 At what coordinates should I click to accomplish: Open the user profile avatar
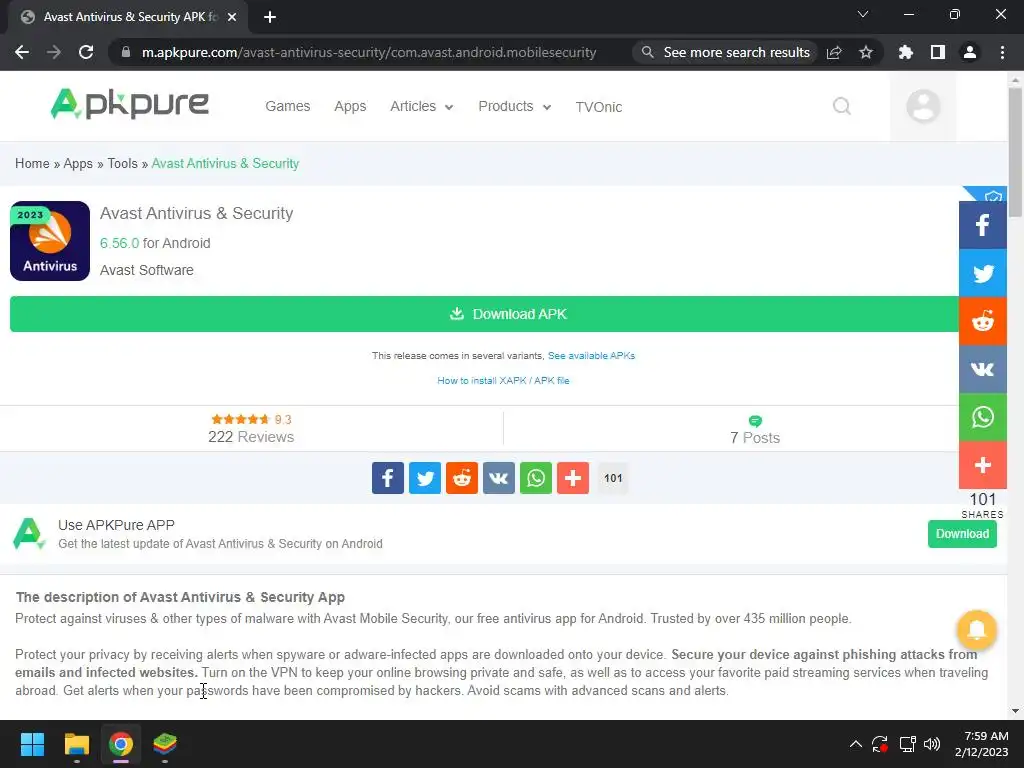point(923,106)
